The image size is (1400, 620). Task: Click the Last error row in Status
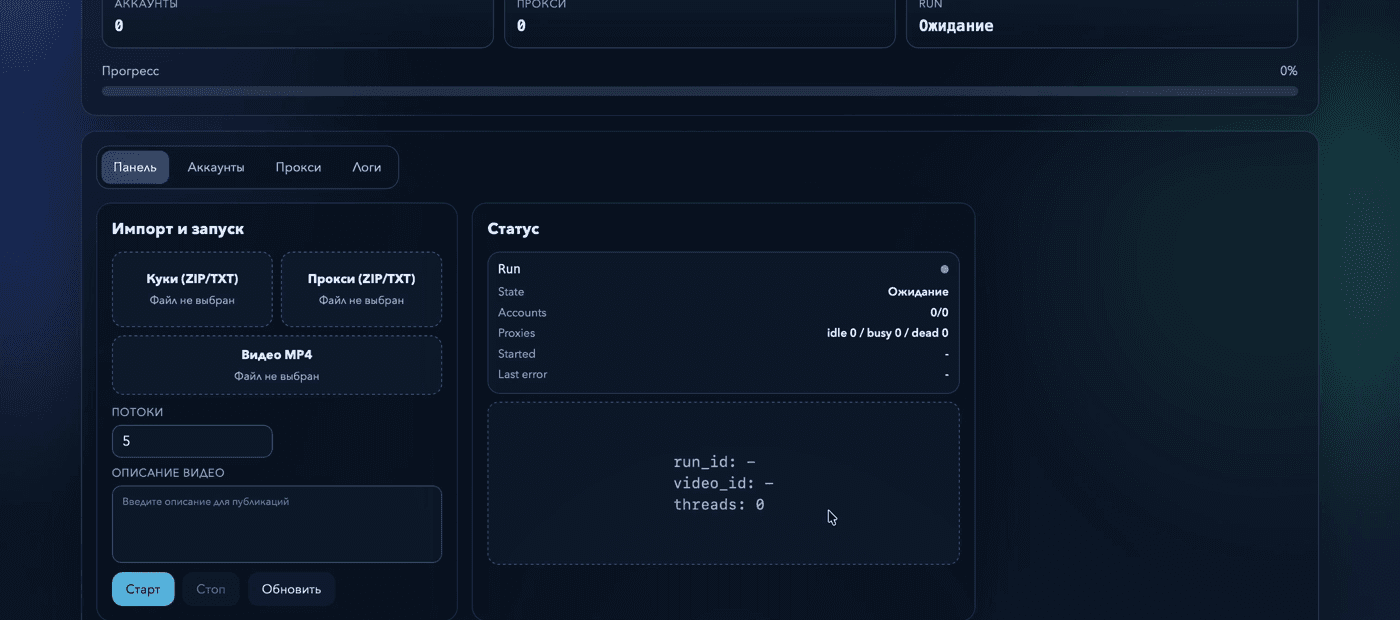(723, 374)
